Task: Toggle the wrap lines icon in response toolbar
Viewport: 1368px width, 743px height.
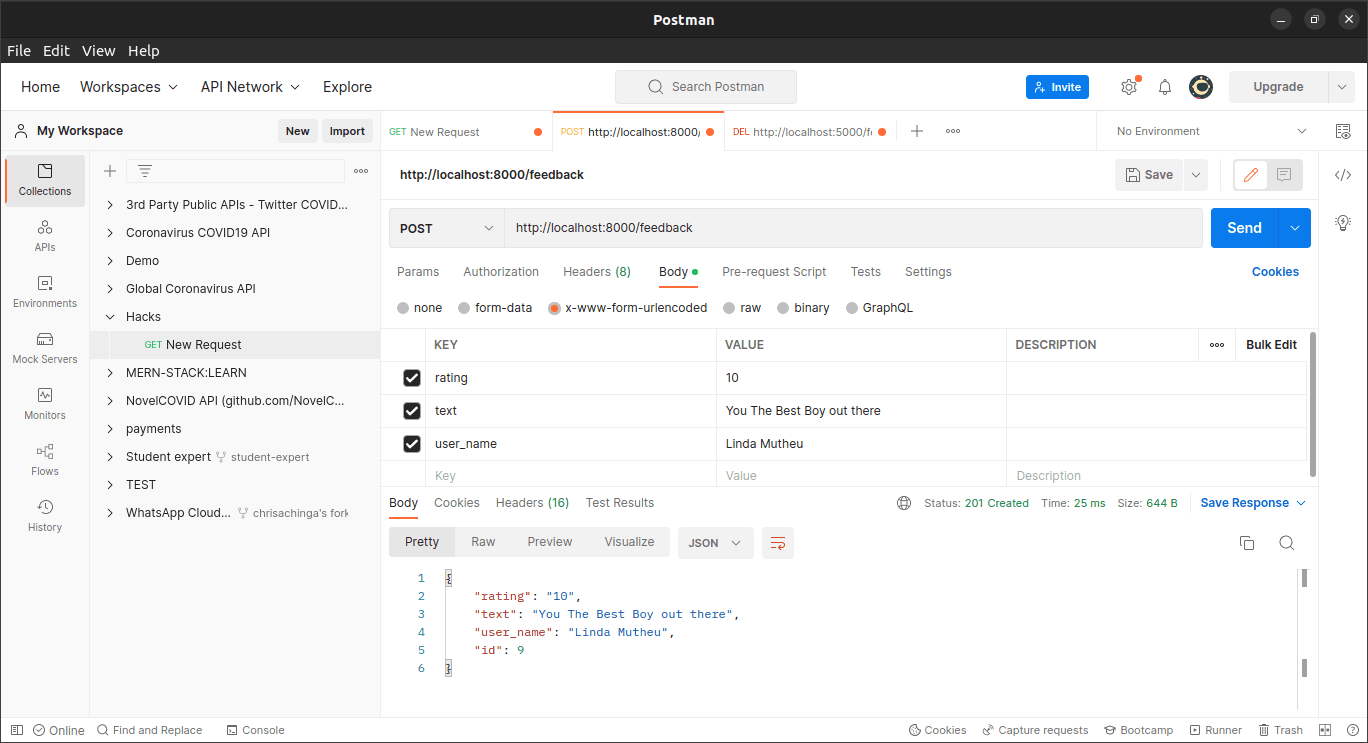Action: 778,543
